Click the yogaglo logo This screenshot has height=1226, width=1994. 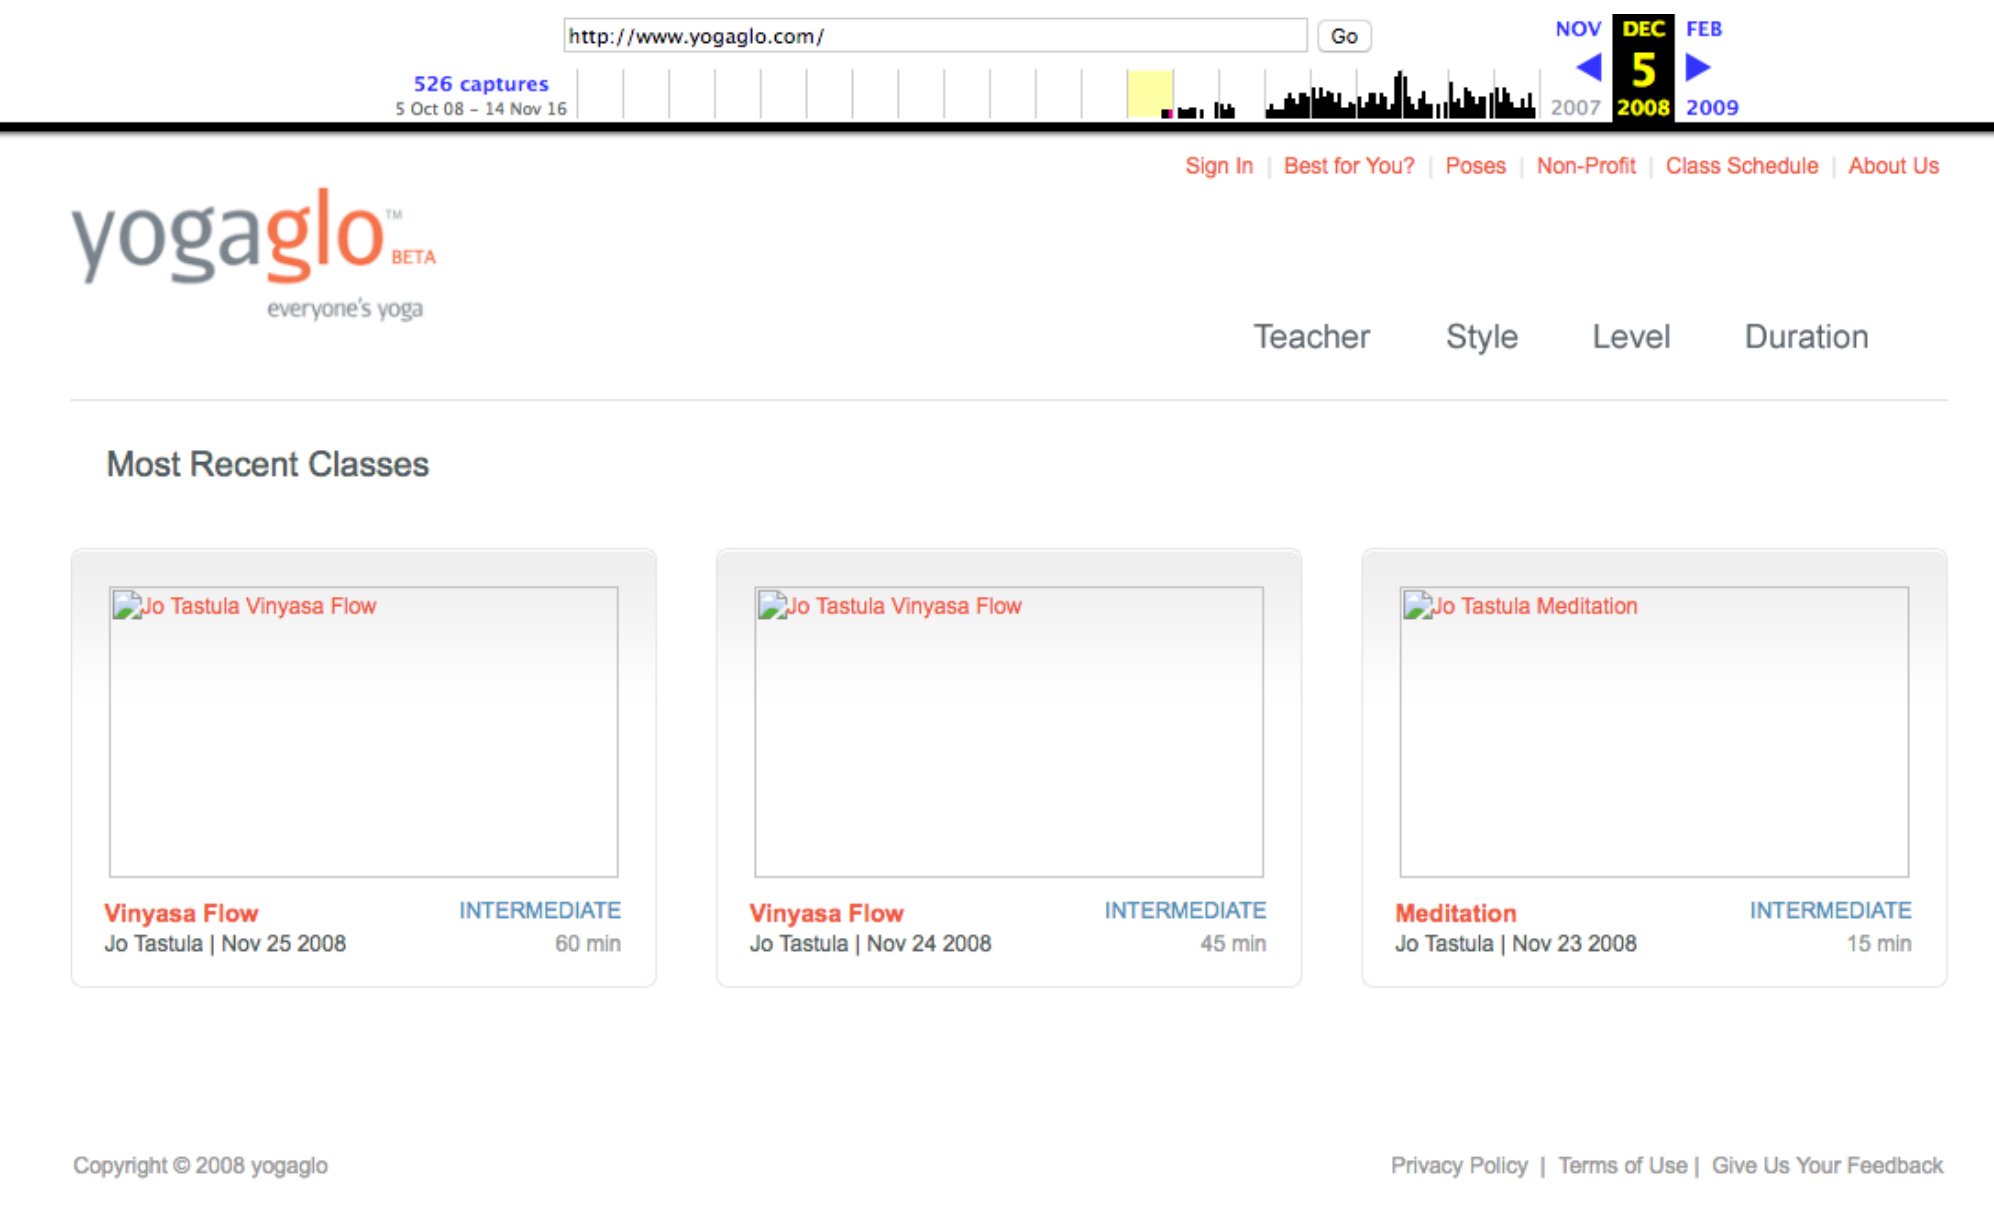[x=253, y=253]
